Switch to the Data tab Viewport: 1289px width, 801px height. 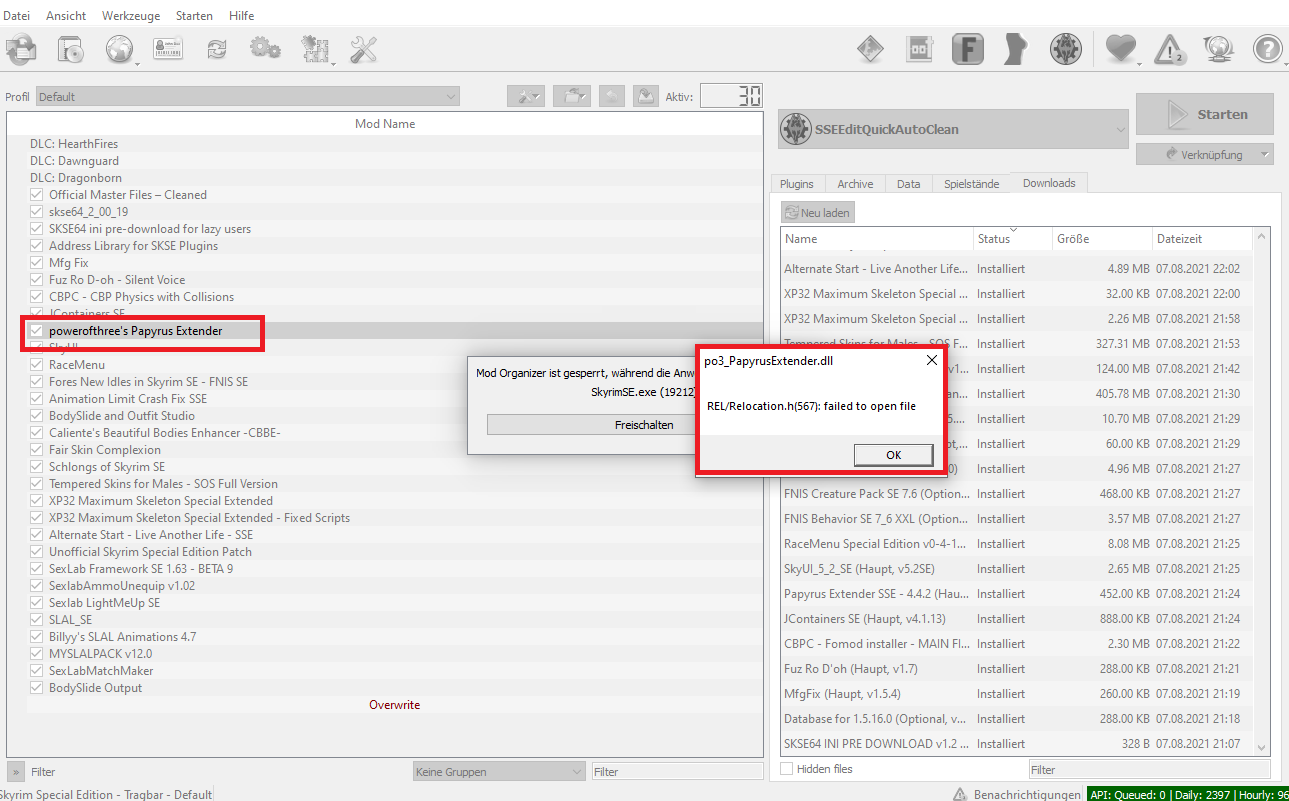click(x=908, y=184)
